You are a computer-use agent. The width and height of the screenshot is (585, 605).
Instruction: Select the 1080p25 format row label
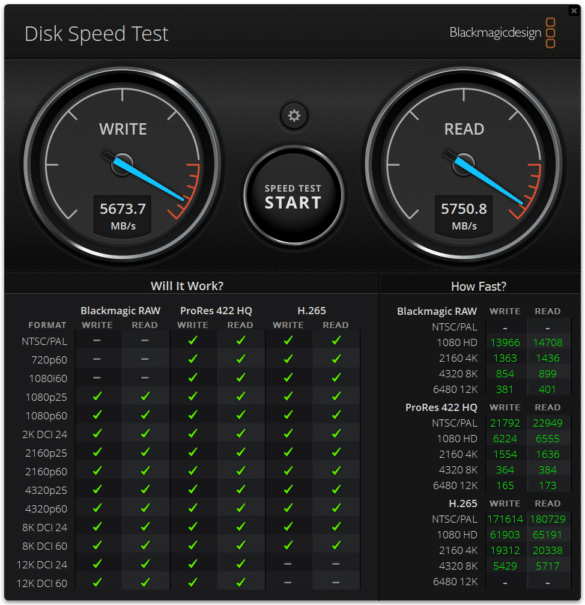pos(46,397)
